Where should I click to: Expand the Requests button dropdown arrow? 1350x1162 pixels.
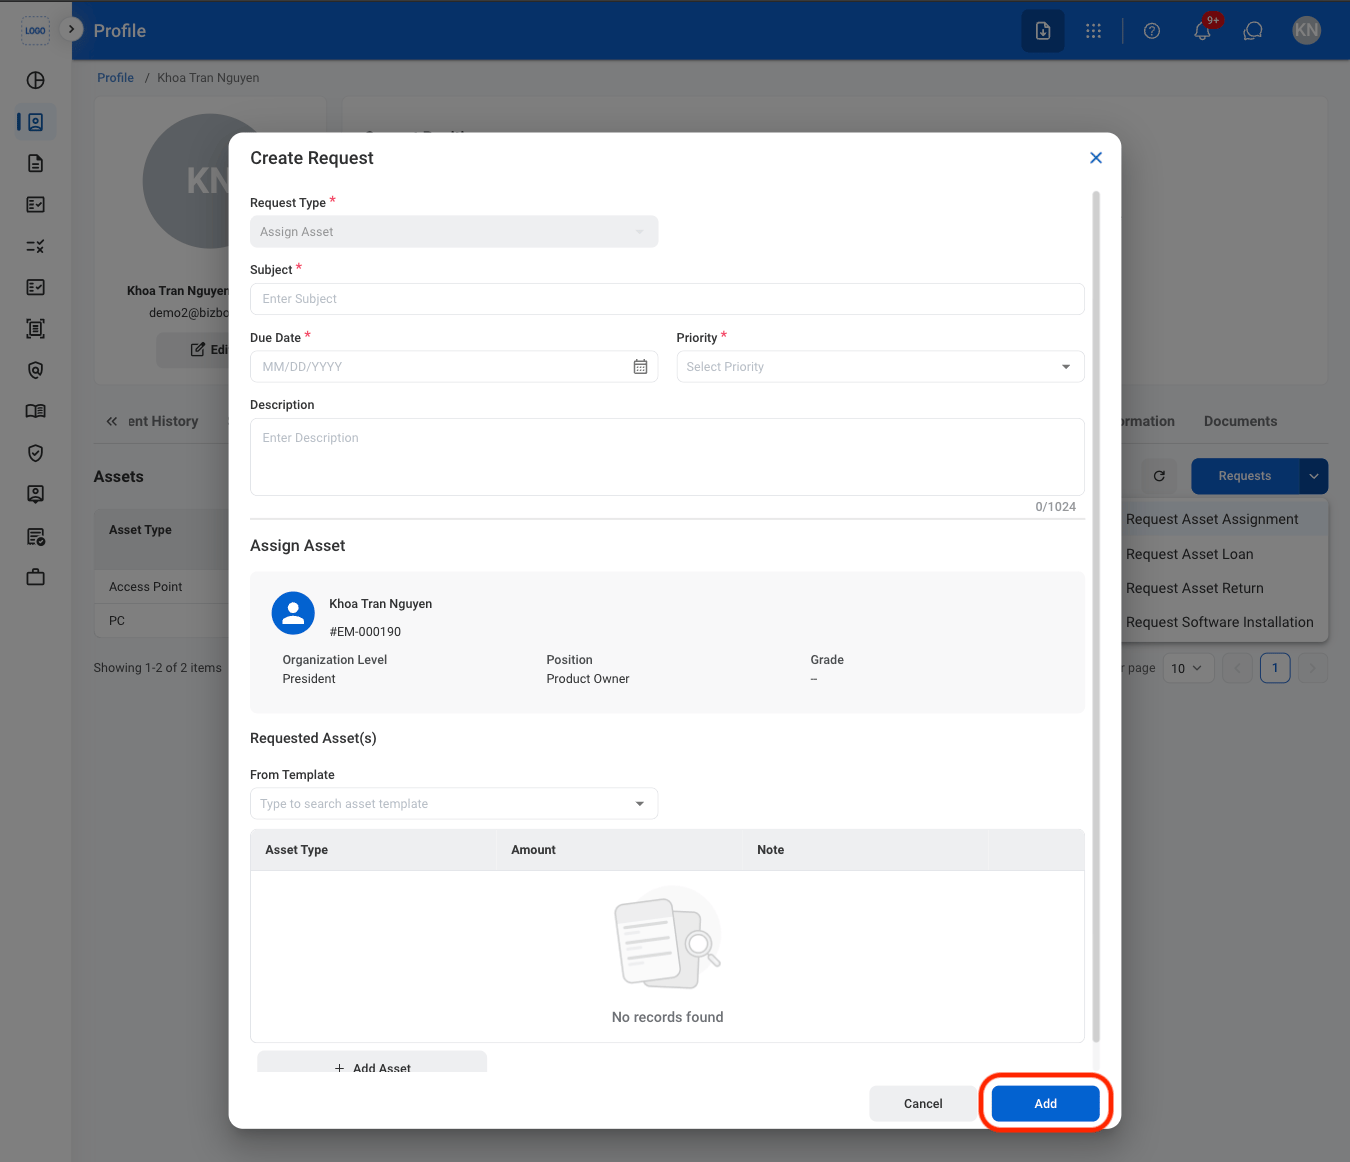[1314, 476]
